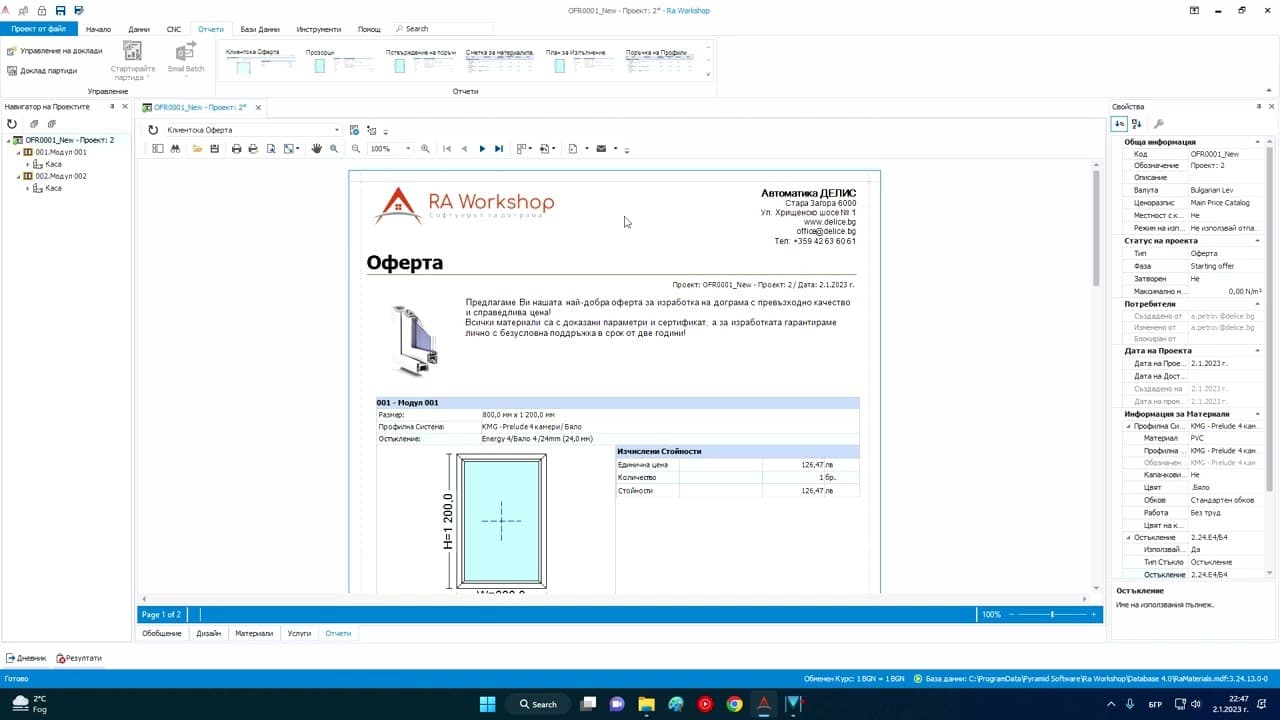Open the Дневник panel
Screen dimensions: 1280x720
point(26,658)
